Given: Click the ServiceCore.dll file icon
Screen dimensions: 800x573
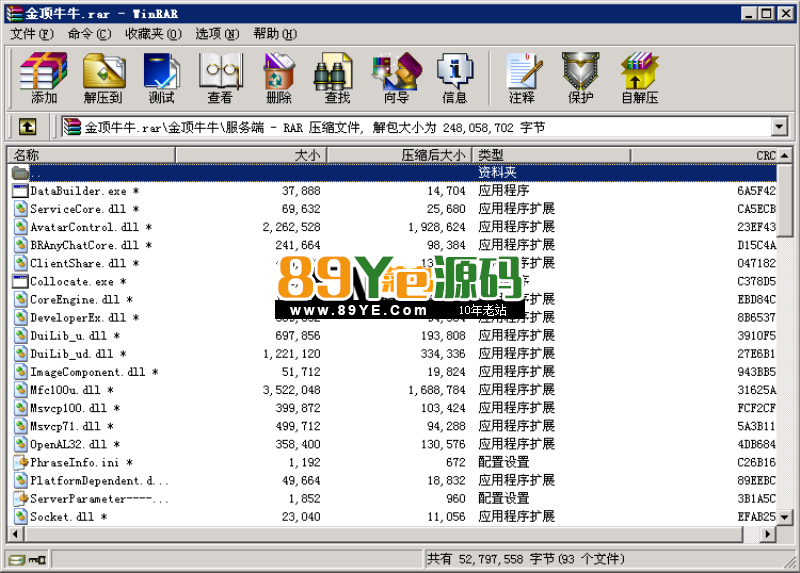Looking at the screenshot, I should (x=20, y=209).
